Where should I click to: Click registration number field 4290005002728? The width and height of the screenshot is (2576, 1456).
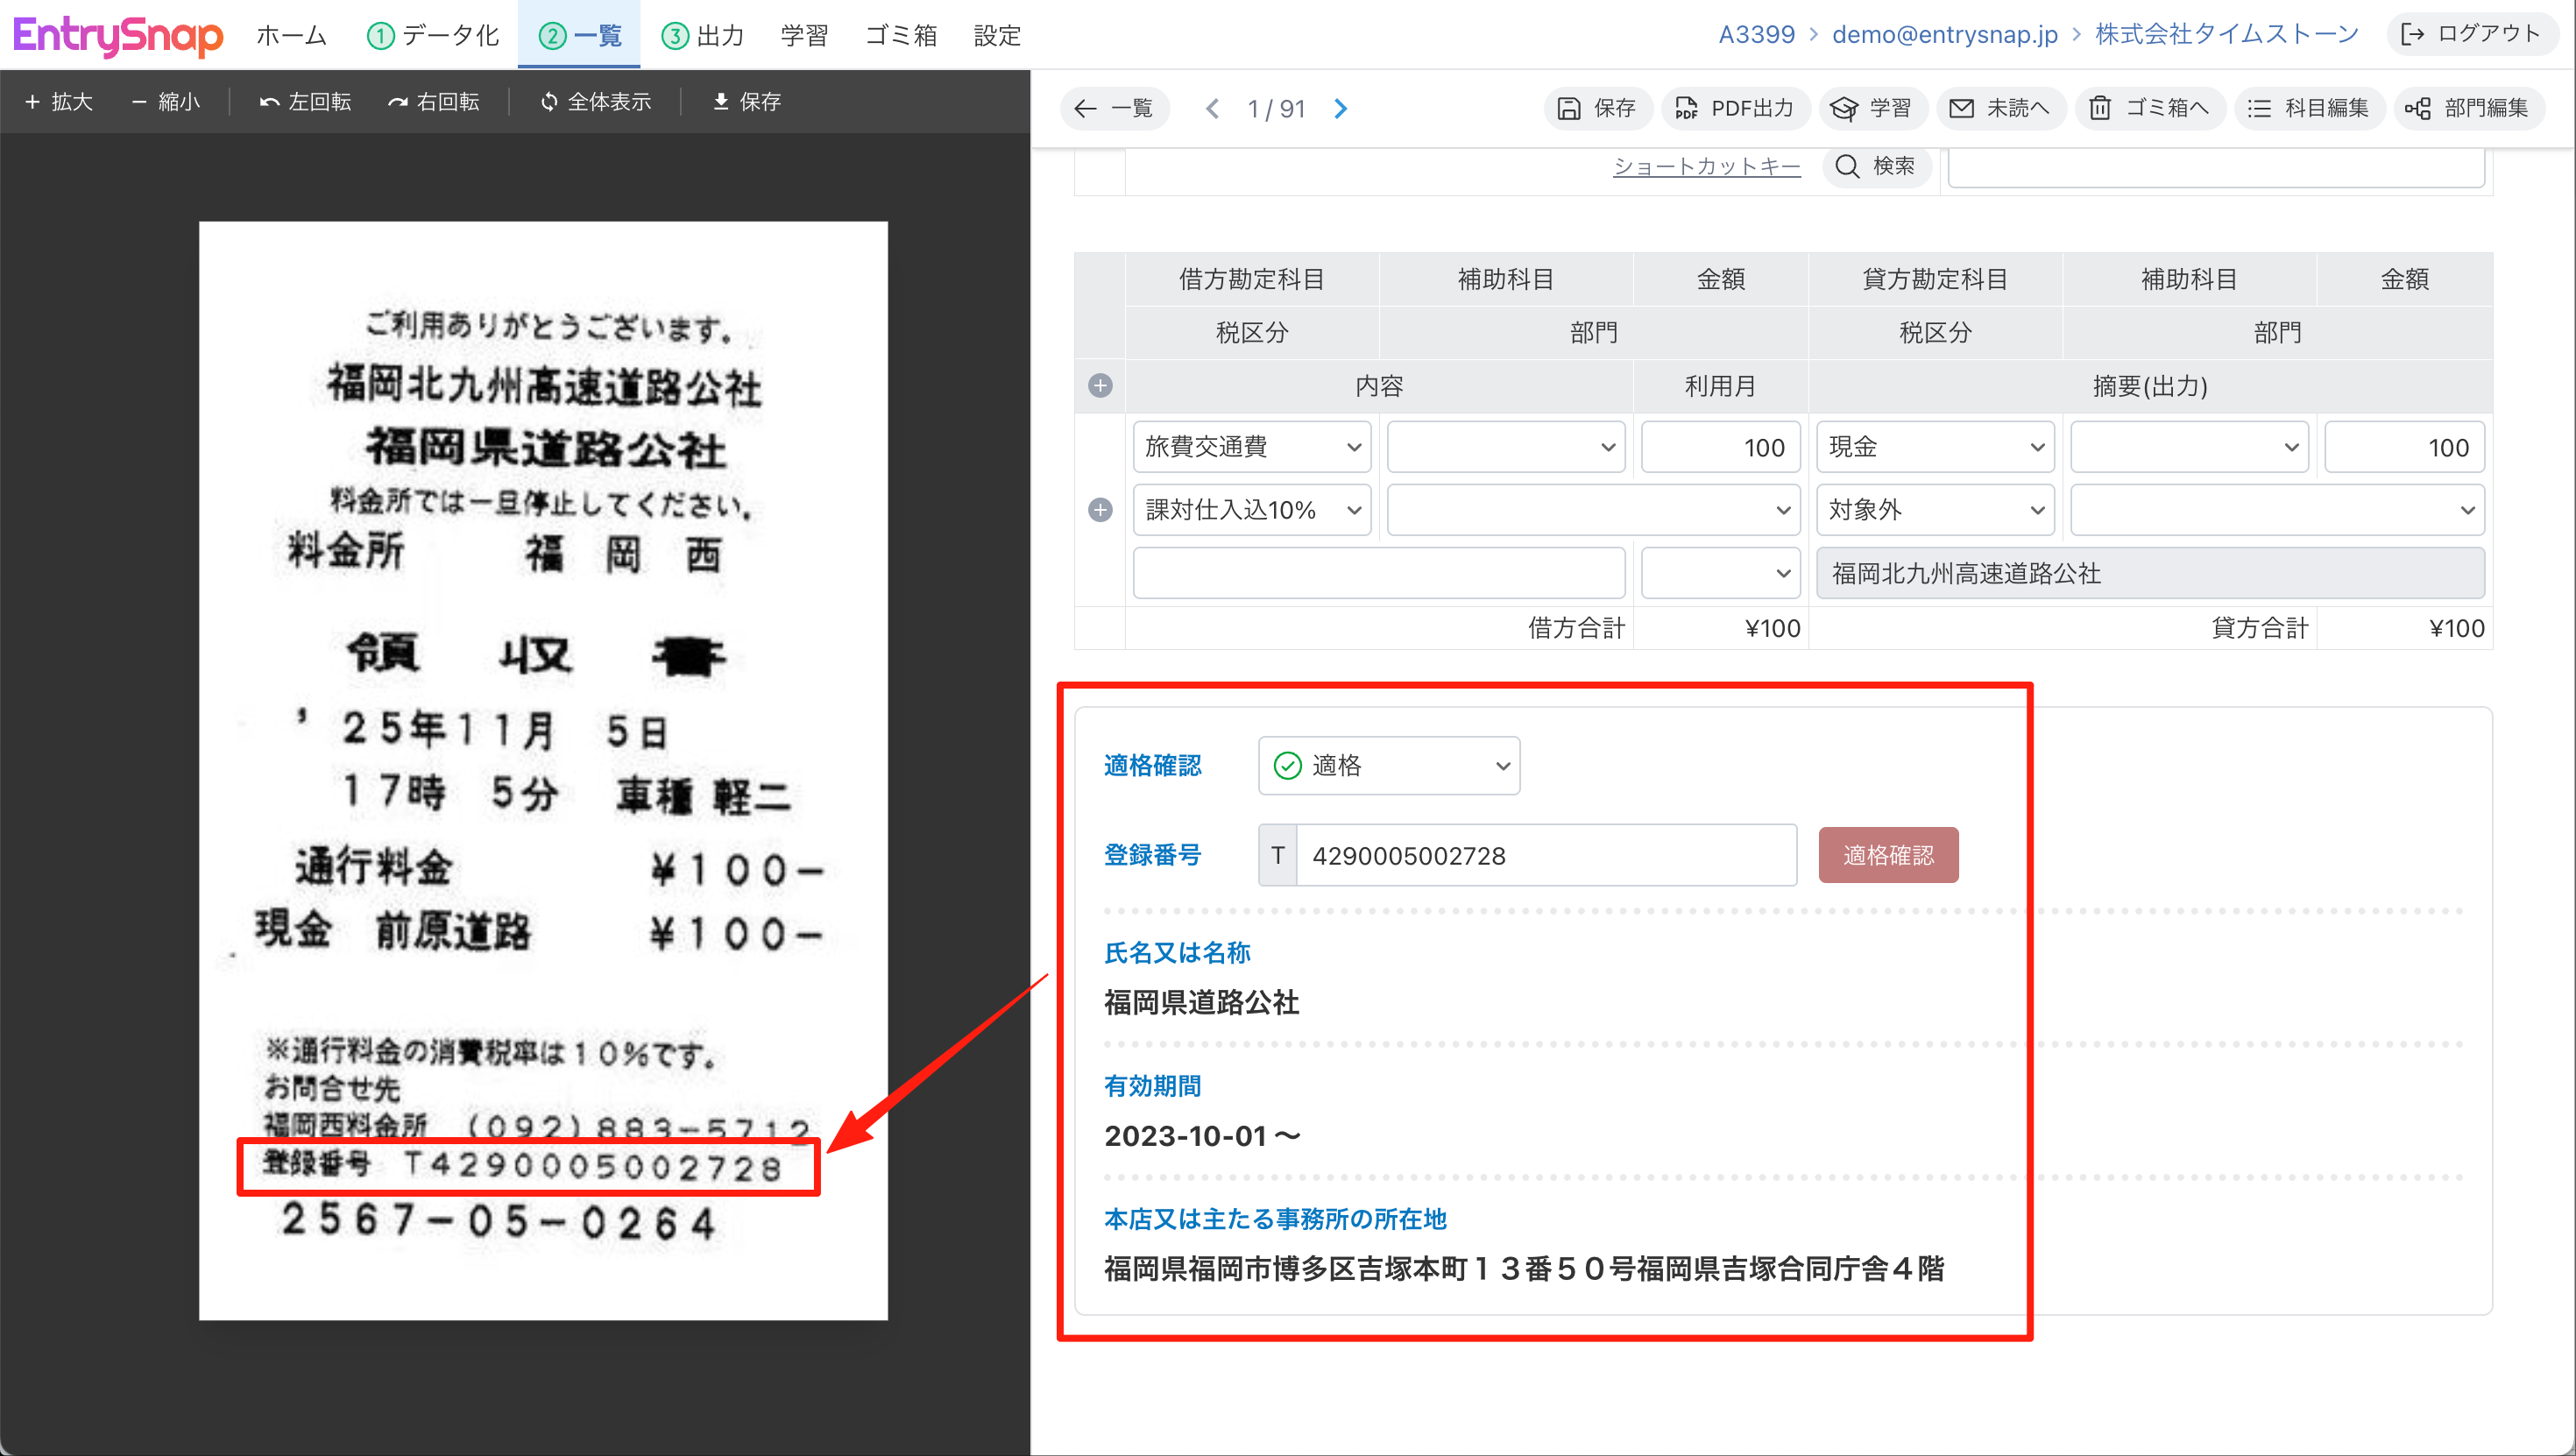(1546, 856)
